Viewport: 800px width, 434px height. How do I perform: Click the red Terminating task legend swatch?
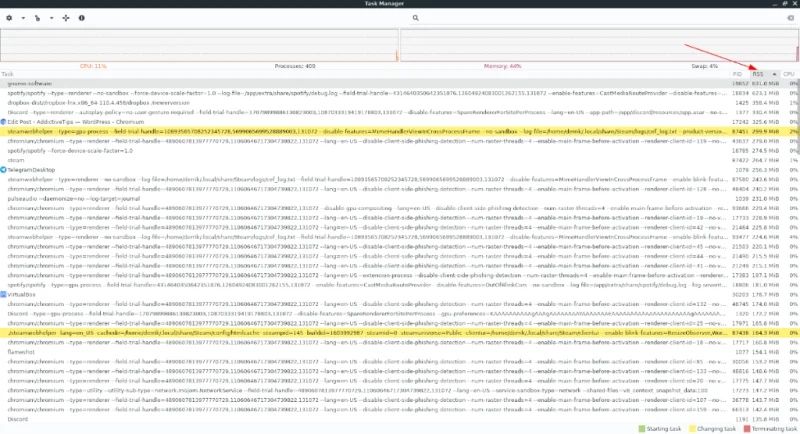click(747, 429)
